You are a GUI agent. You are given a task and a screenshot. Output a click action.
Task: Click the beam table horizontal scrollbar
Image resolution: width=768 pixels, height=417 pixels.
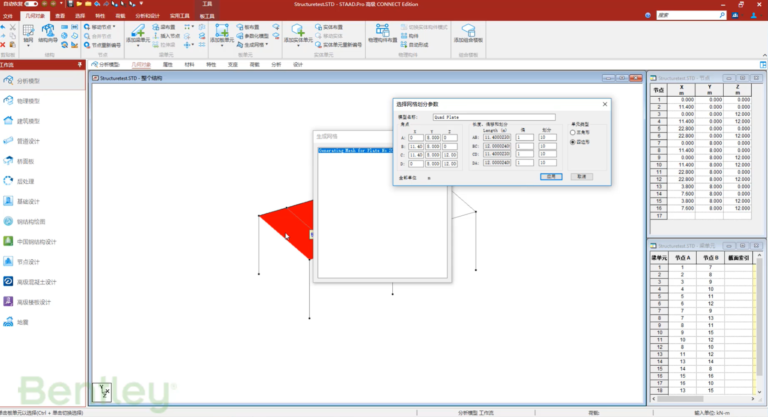pos(703,399)
